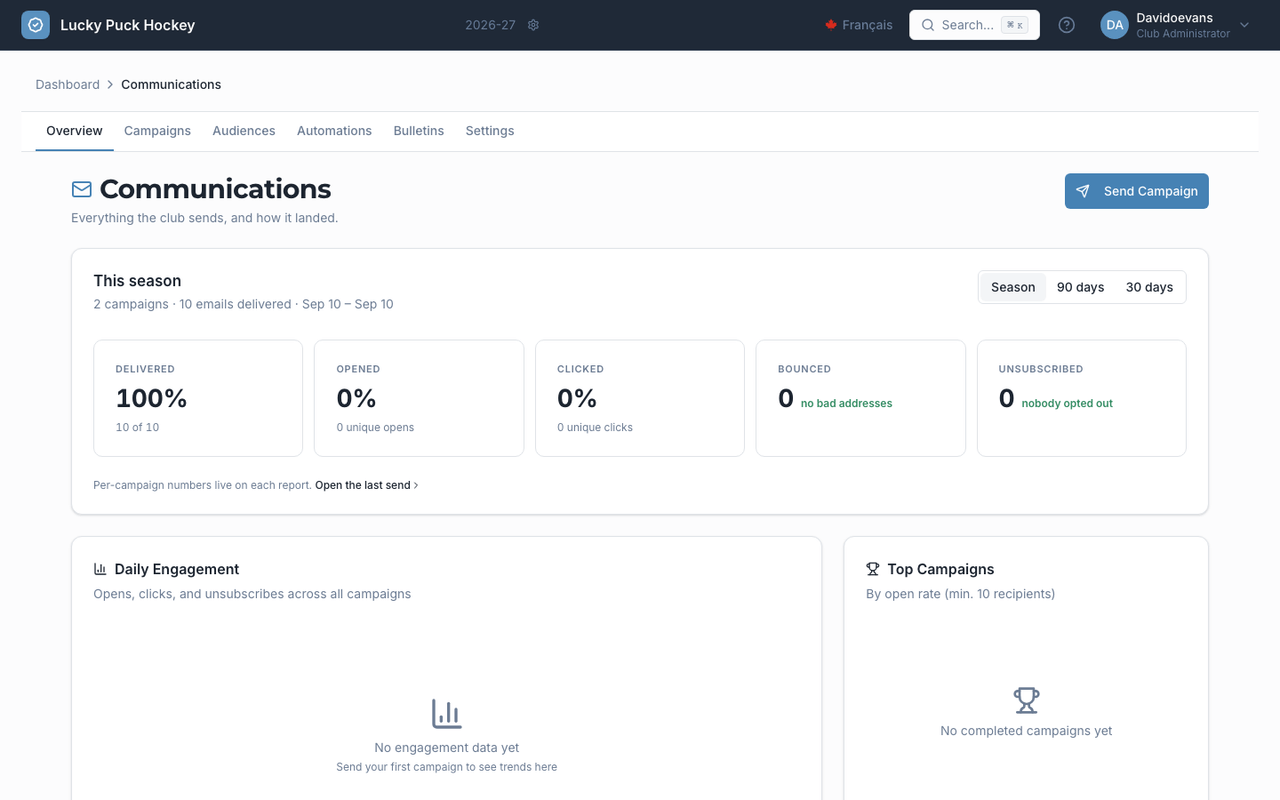Go to the Automations tab
The width and height of the screenshot is (1280, 800).
point(334,131)
